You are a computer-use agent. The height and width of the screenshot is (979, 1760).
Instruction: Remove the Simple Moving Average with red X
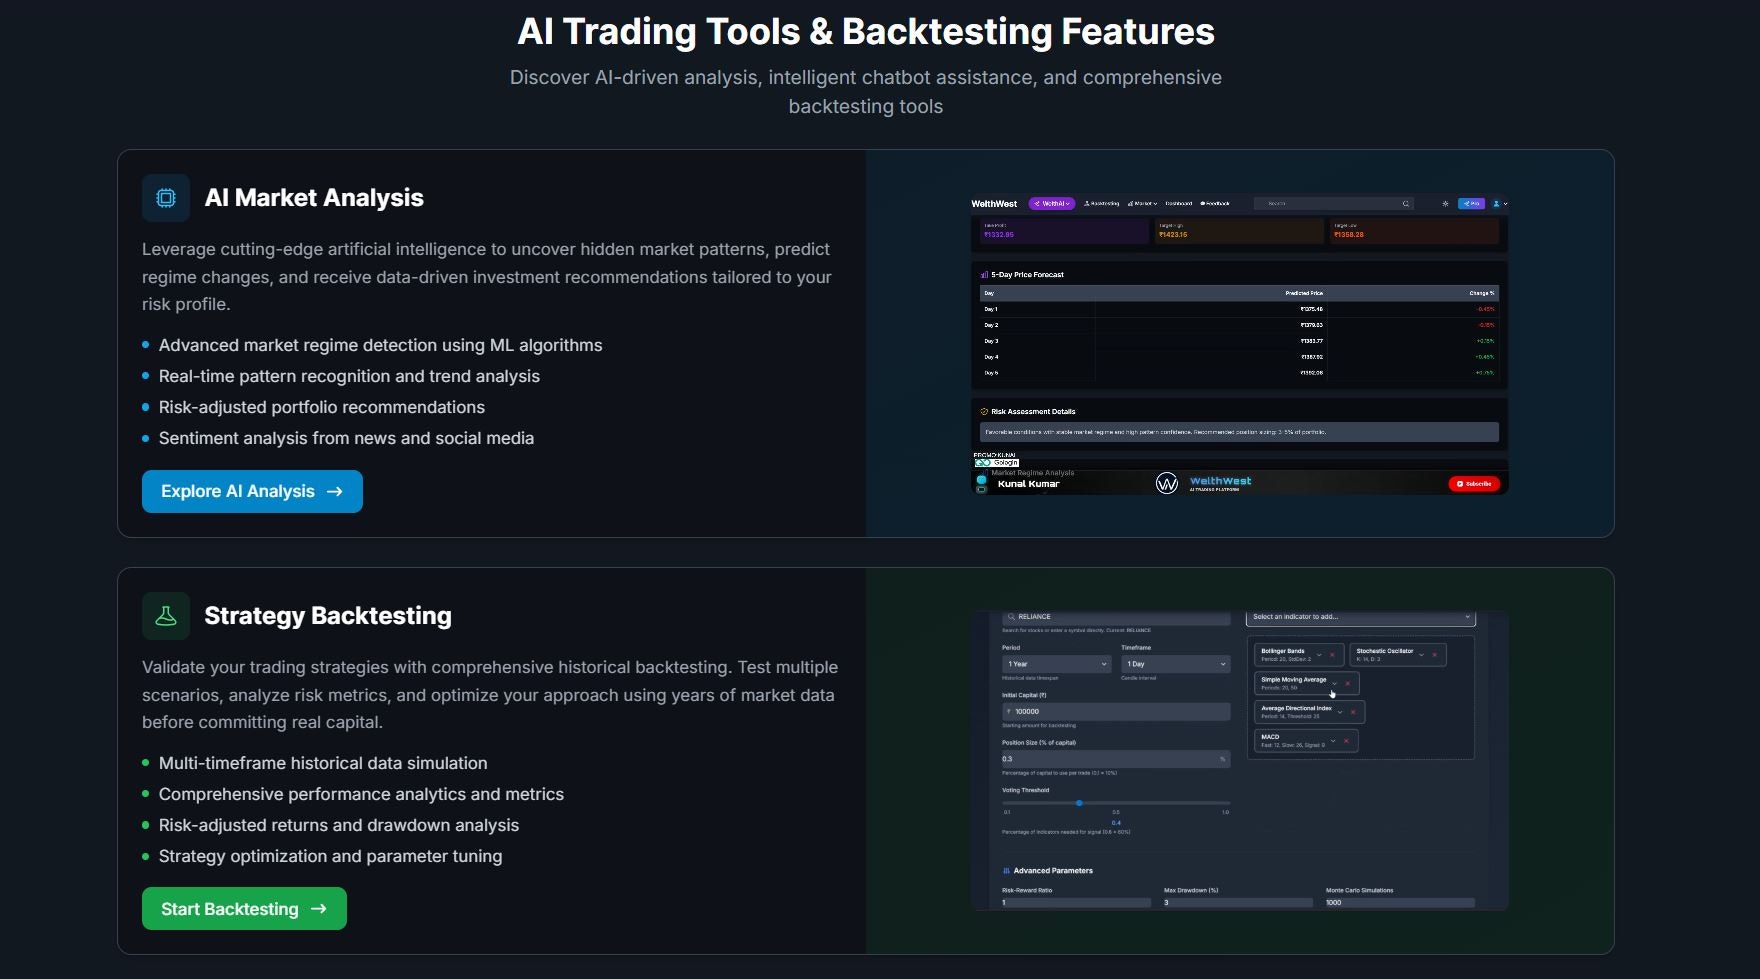tap(1347, 684)
